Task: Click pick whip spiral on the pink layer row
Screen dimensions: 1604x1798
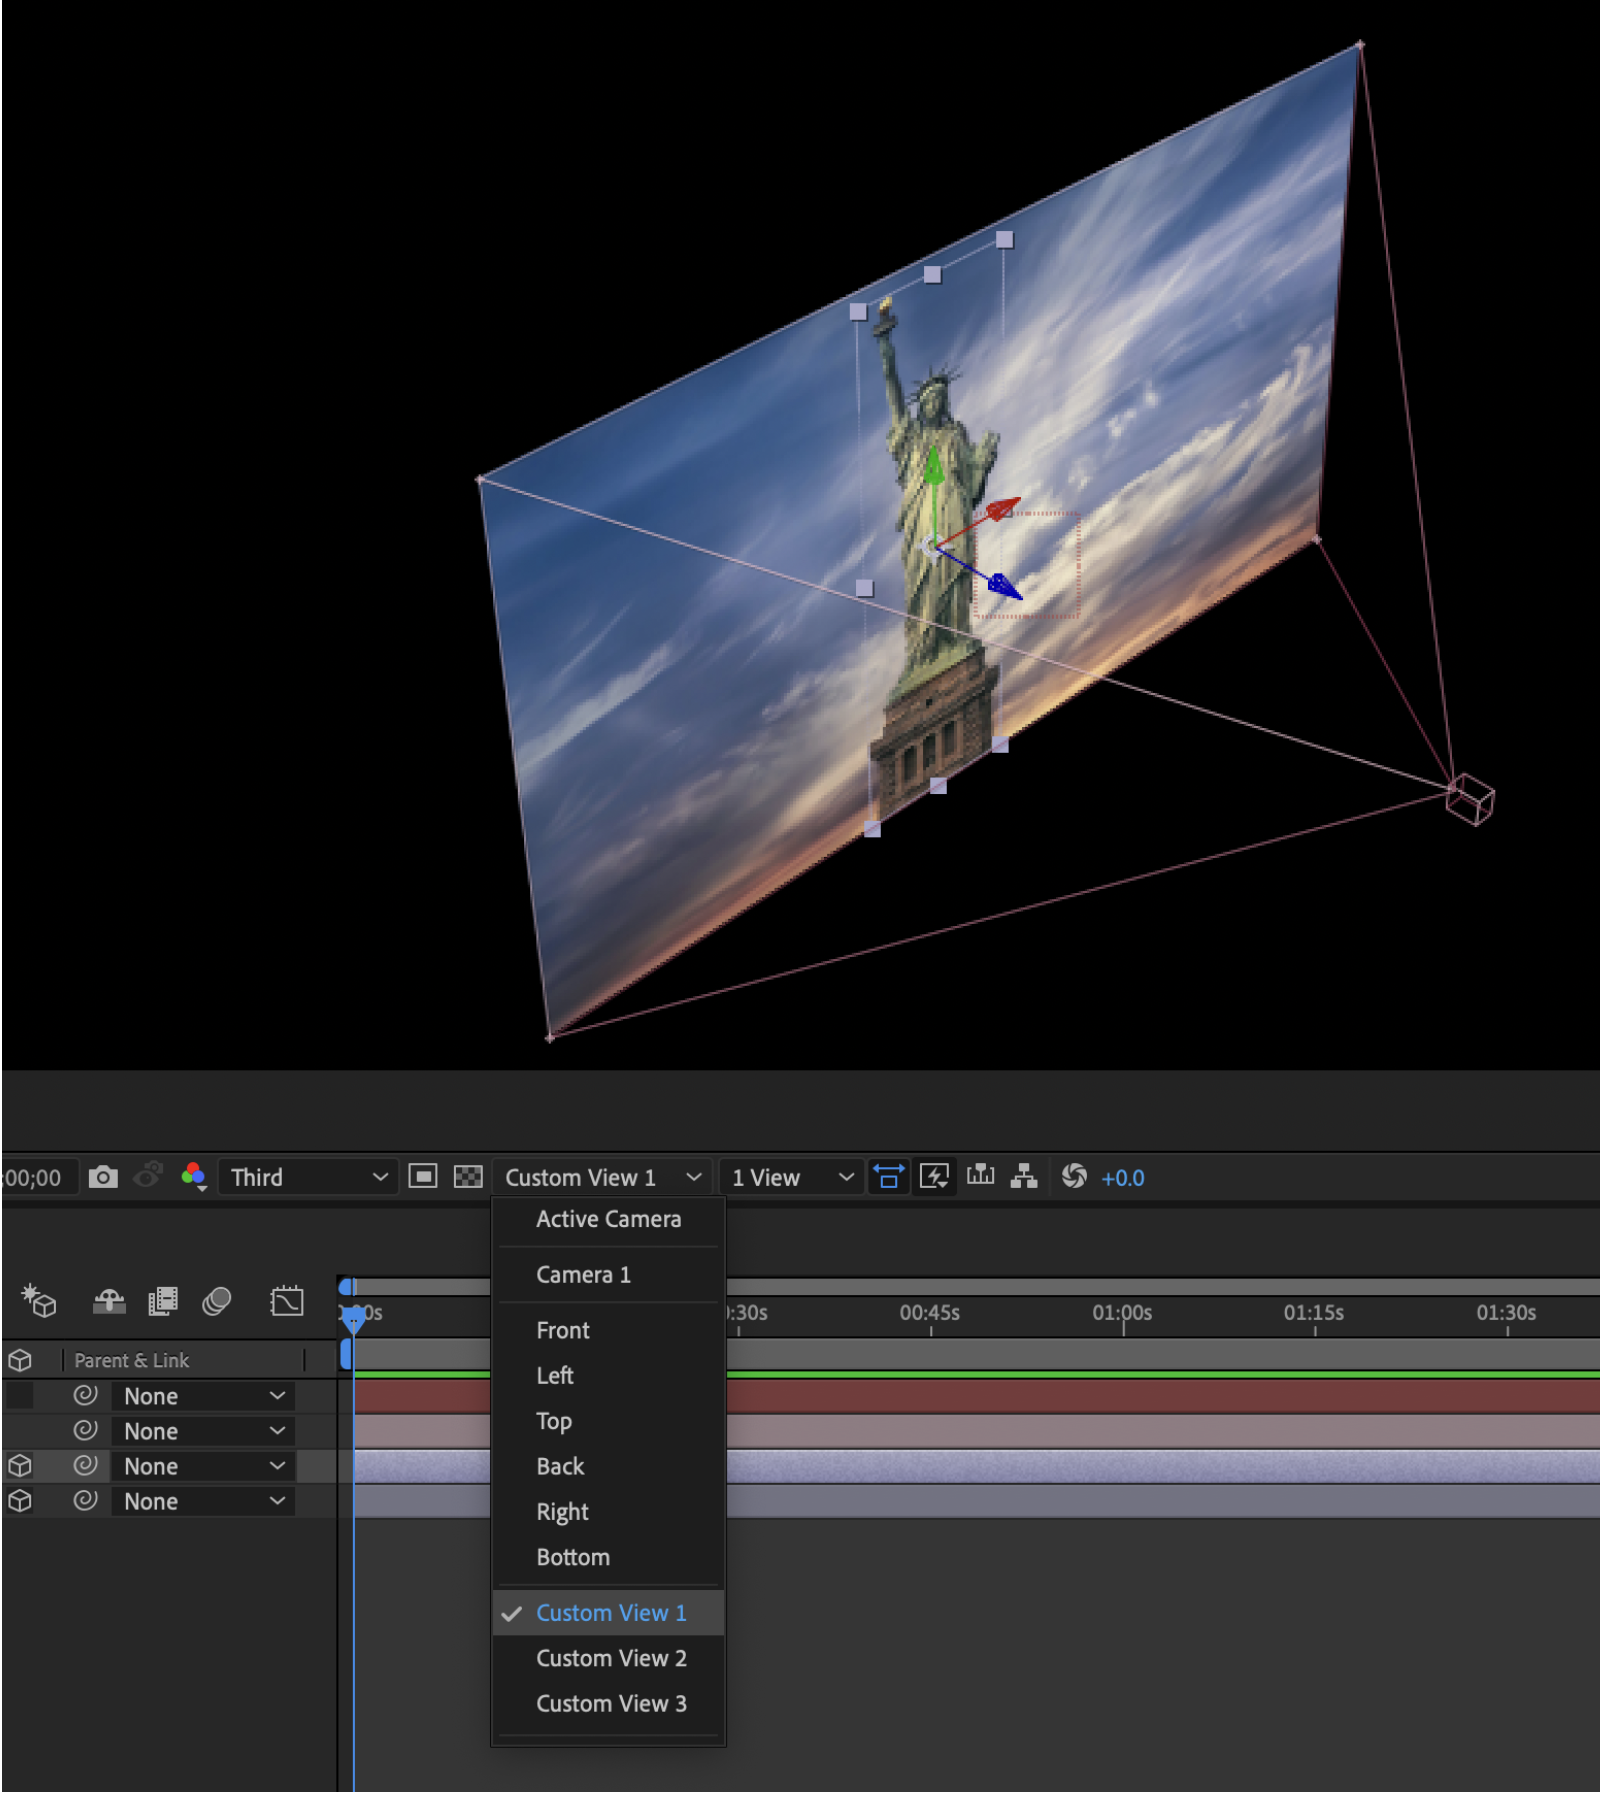Action: tap(86, 1430)
